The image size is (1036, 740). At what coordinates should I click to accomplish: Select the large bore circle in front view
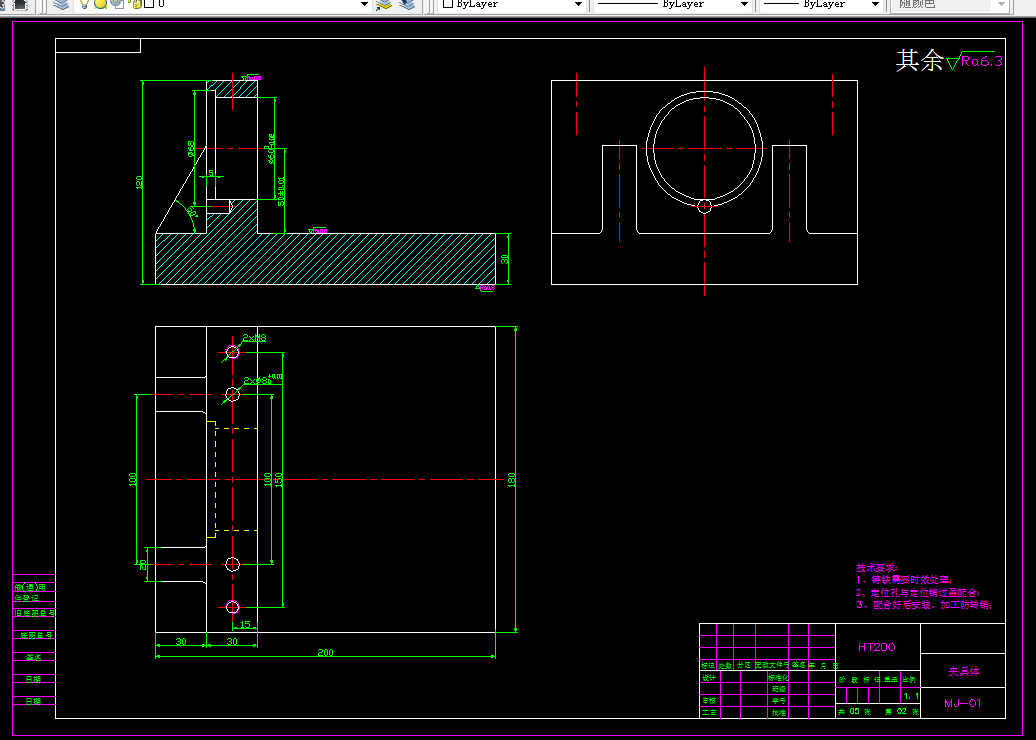pos(704,149)
